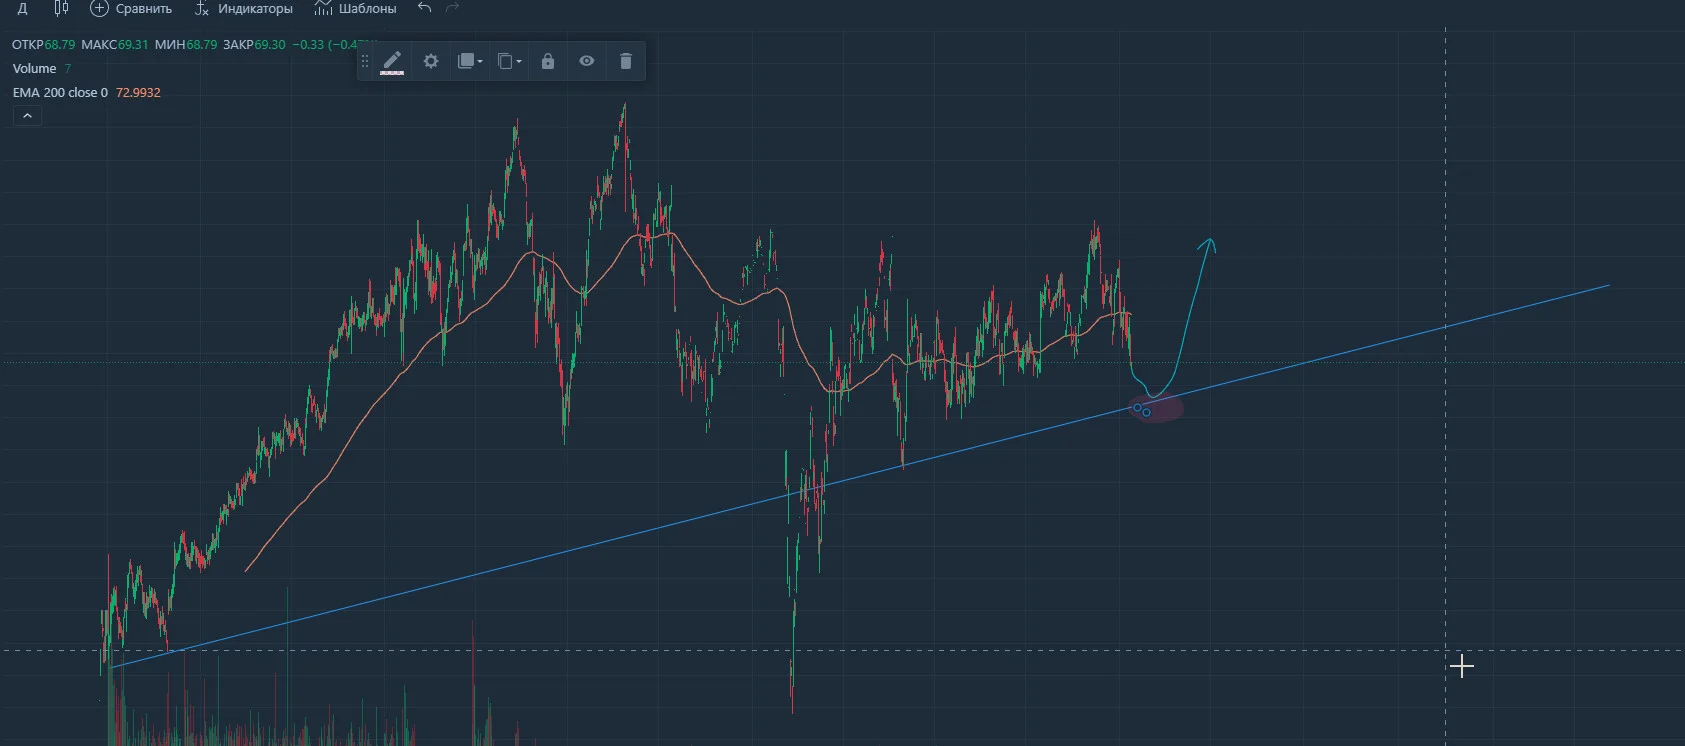Hide the selected drawing with eye icon

587,61
